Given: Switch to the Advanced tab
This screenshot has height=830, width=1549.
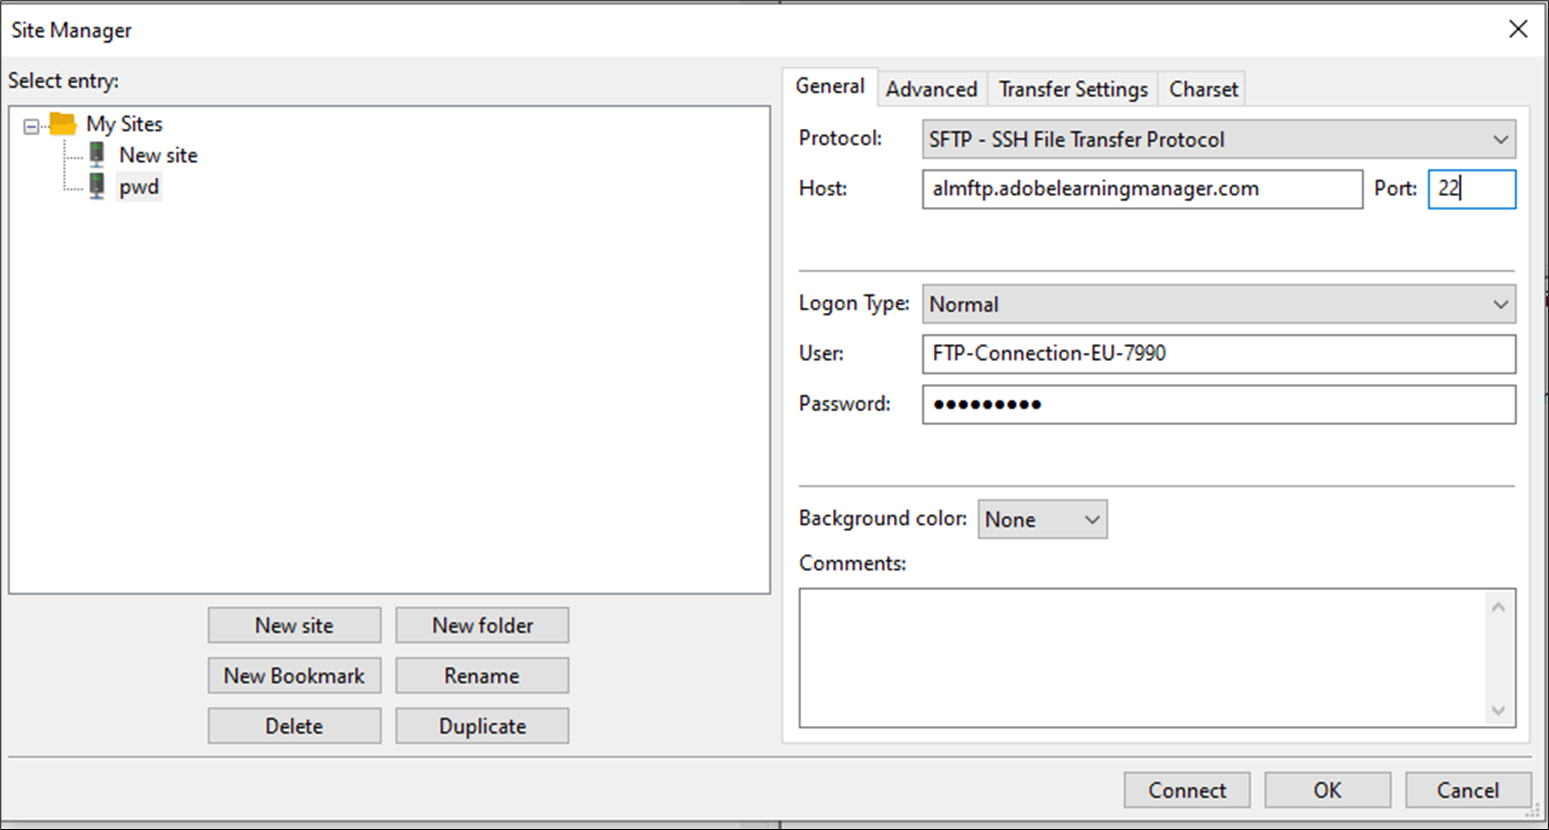Looking at the screenshot, I should pyautogui.click(x=931, y=90).
